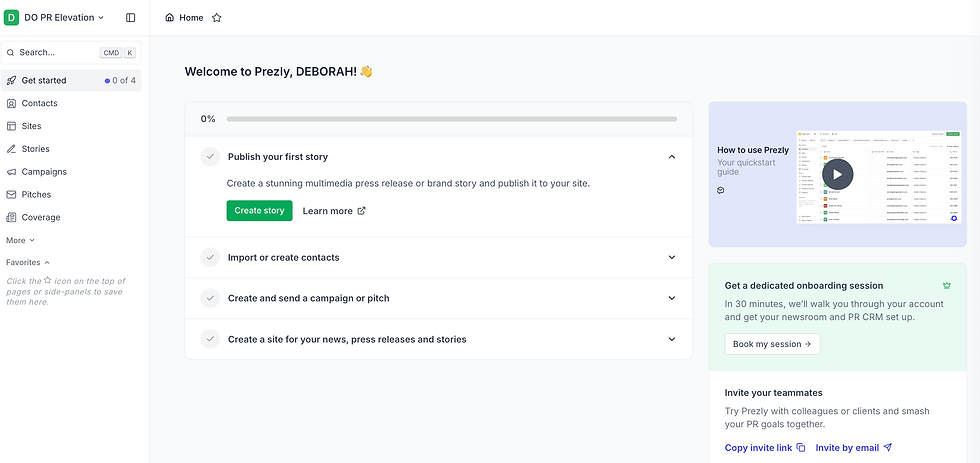This screenshot has height=463, width=980.
Task: Play the How to use Prezly video
Action: pos(837,174)
